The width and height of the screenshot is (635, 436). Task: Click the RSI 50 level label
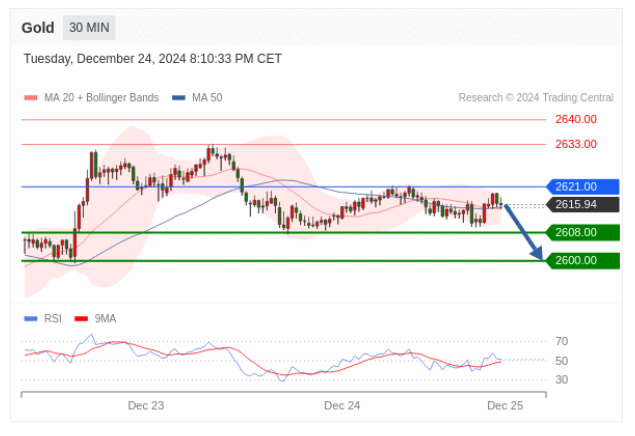[562, 361]
